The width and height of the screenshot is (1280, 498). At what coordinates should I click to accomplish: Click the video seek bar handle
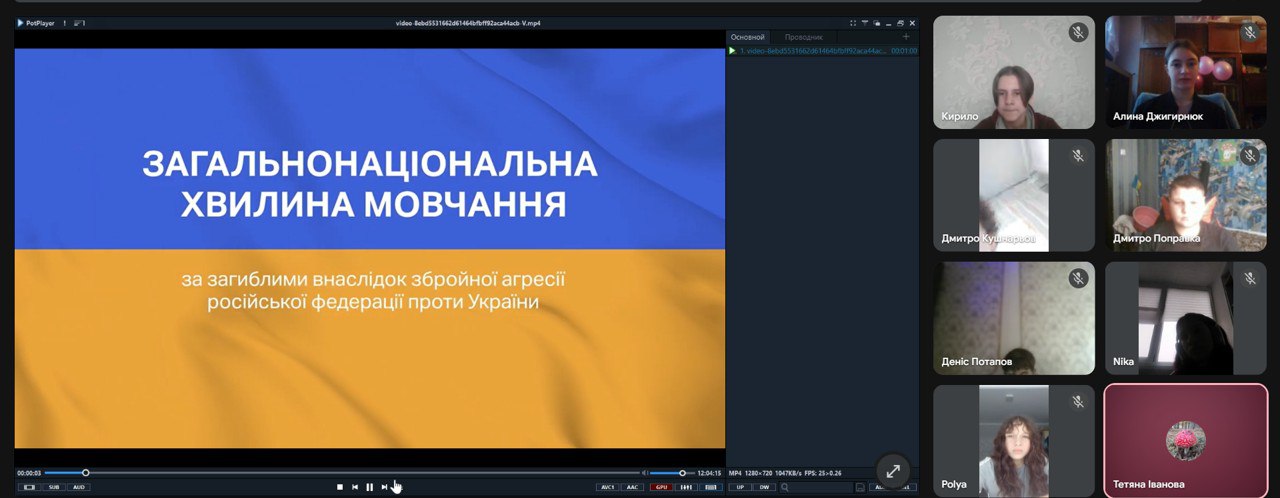click(x=86, y=473)
